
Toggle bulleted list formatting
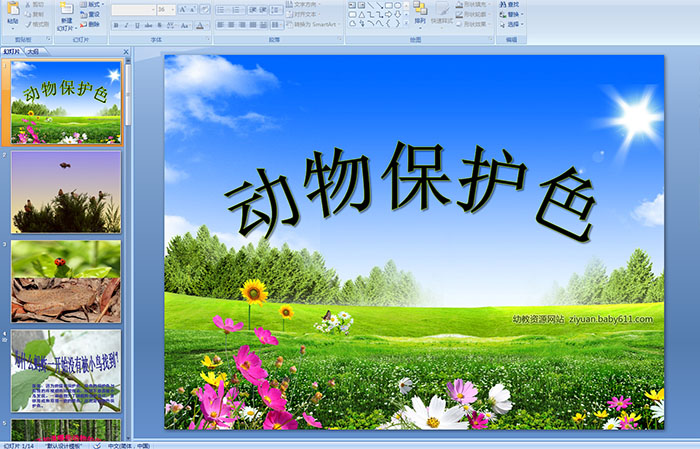tap(221, 9)
